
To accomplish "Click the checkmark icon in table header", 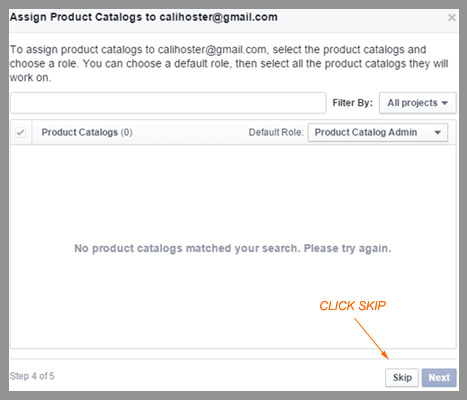I will coord(21,132).
